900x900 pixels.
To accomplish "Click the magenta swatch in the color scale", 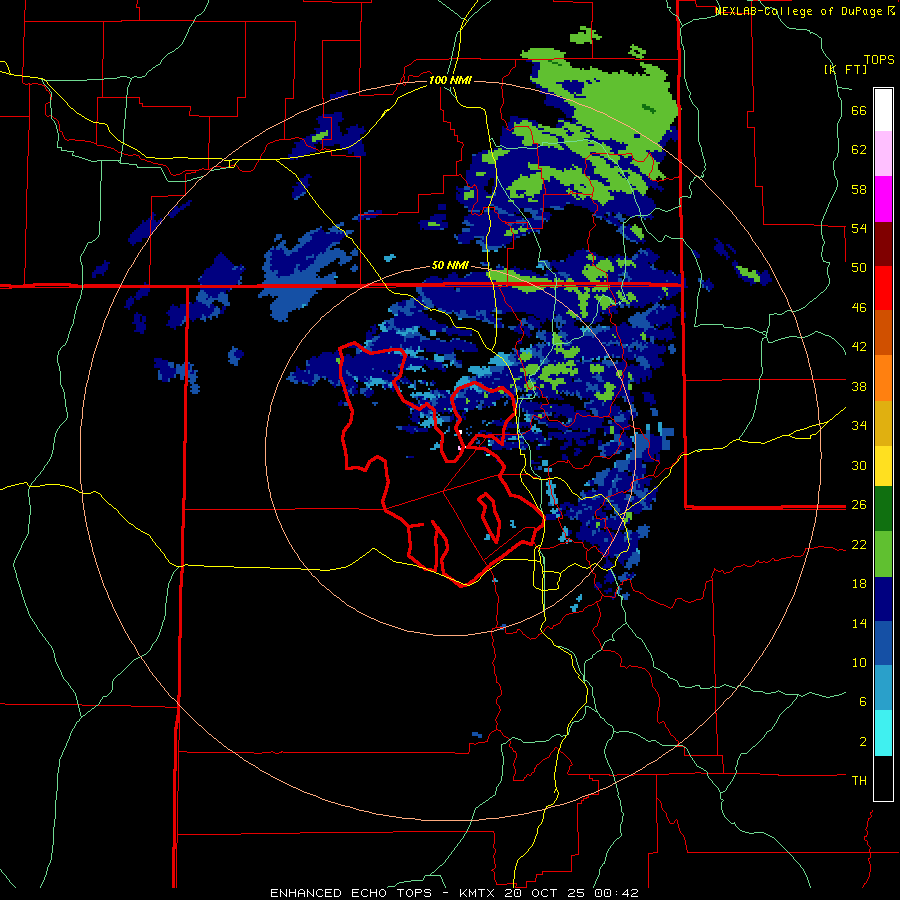I will (x=883, y=199).
